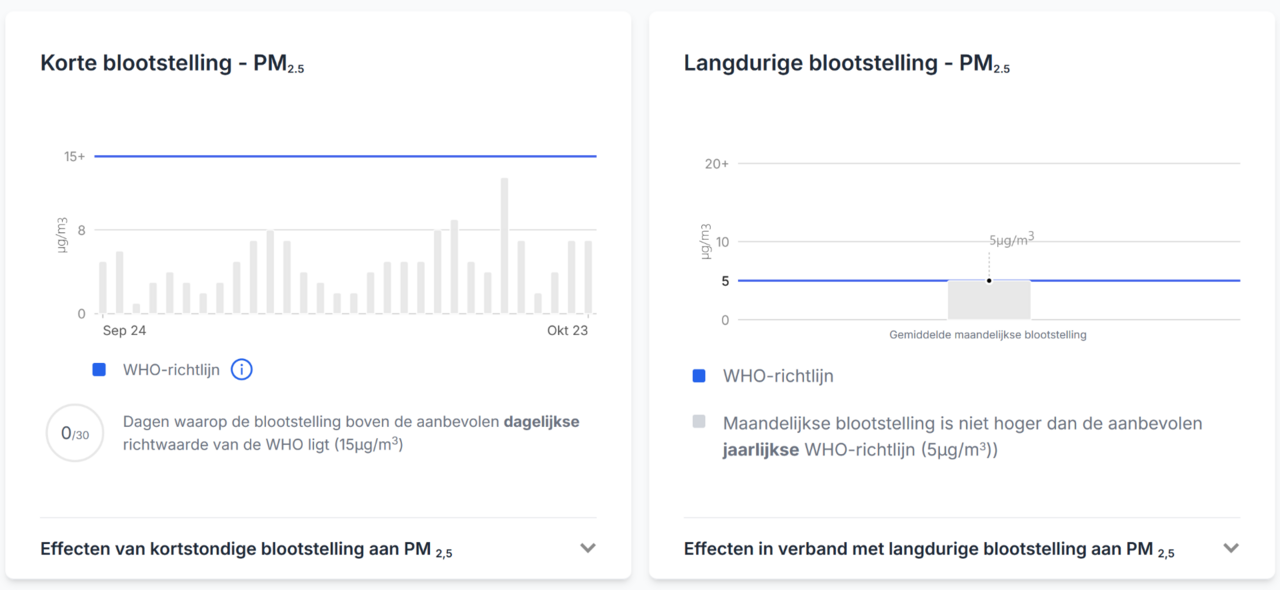
Task: Click the WHO-richtlijn legend label in Korte card
Action: point(171,370)
